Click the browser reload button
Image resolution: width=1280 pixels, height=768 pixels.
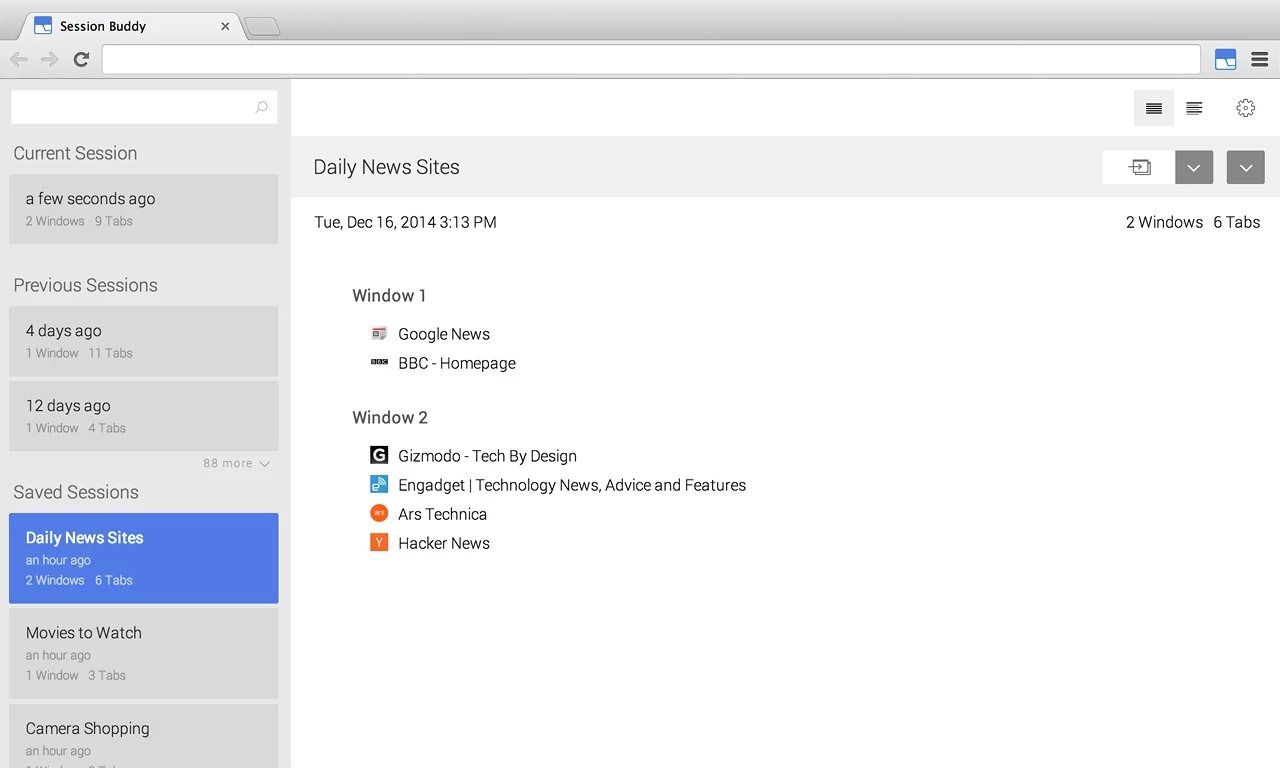point(82,59)
